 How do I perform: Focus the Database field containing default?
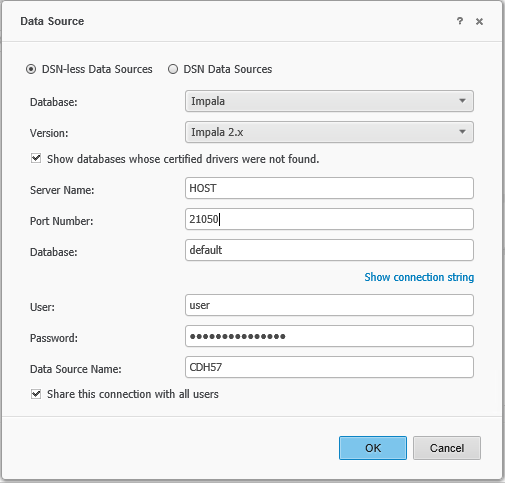[329, 250]
